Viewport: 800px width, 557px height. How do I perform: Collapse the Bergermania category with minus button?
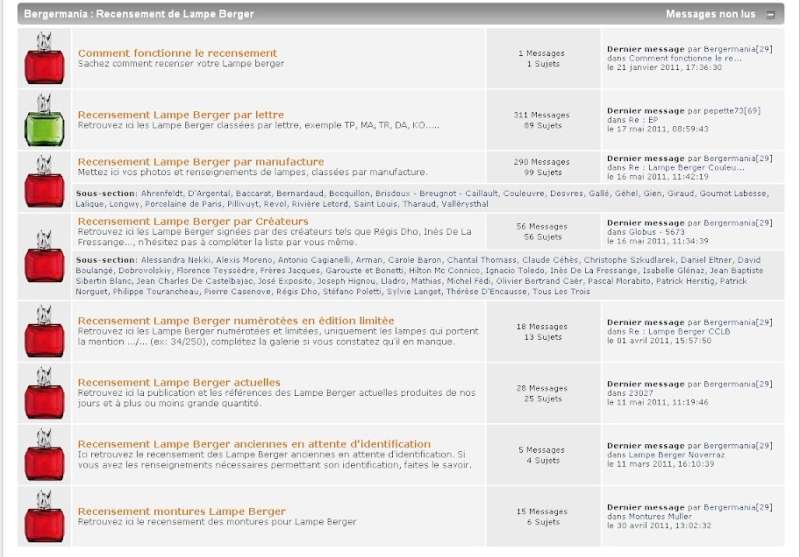pos(770,15)
